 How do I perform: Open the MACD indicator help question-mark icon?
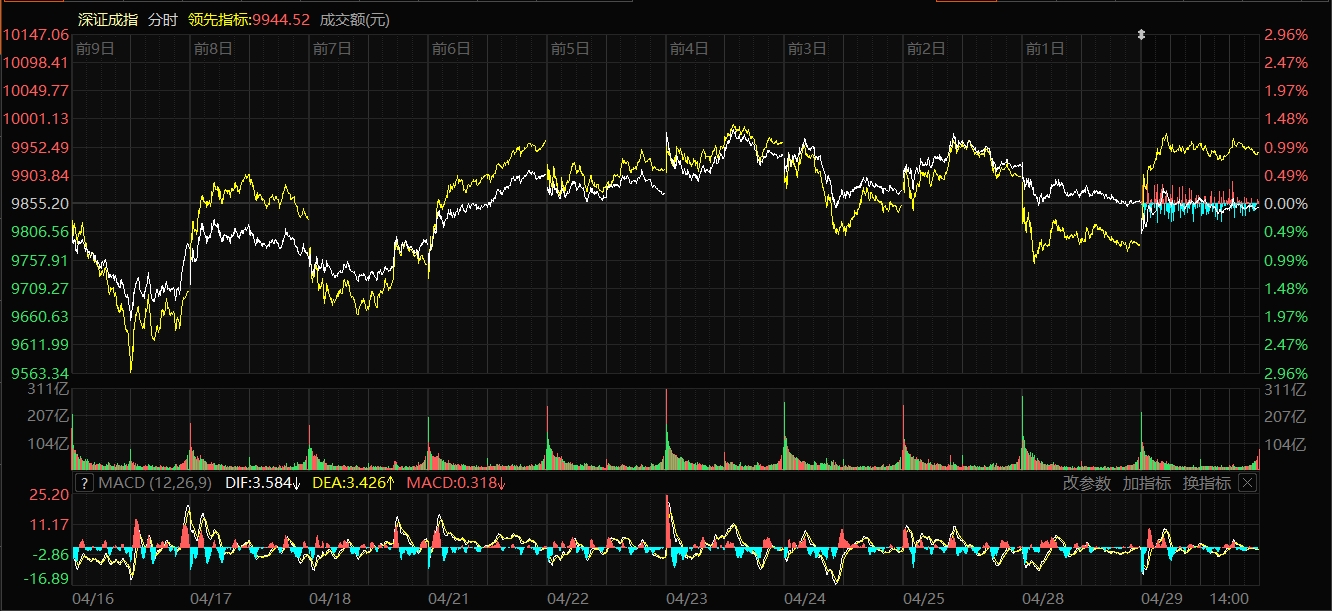(x=85, y=483)
